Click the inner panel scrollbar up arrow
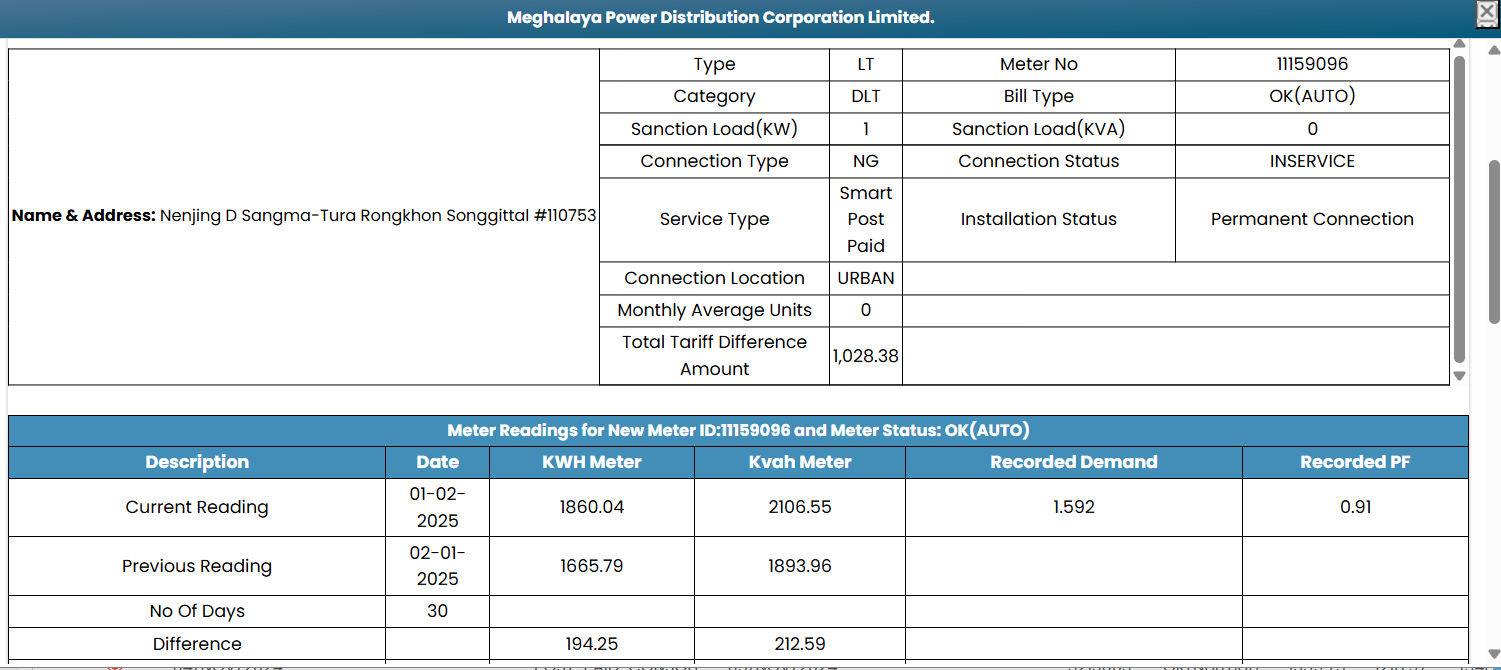 tap(1459, 45)
